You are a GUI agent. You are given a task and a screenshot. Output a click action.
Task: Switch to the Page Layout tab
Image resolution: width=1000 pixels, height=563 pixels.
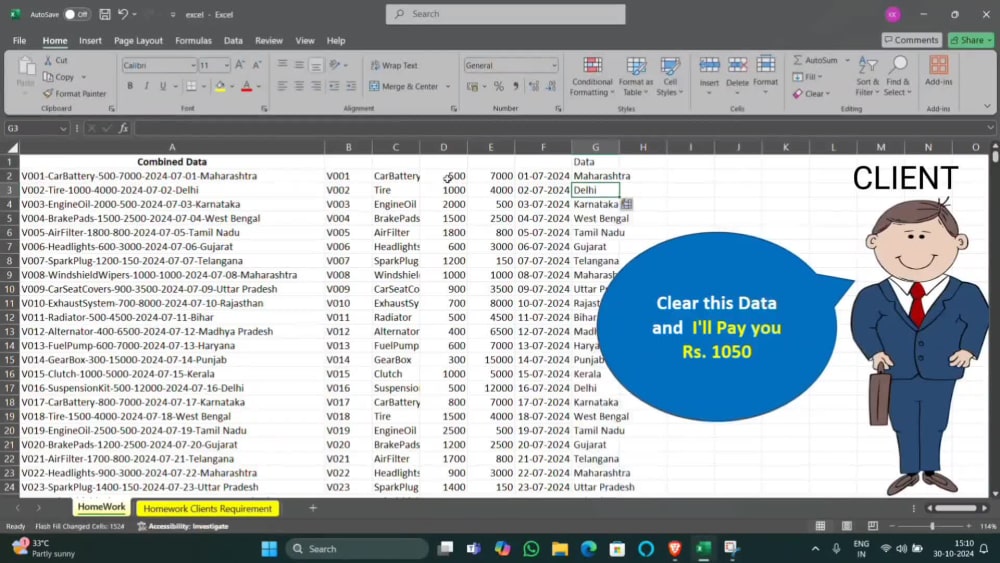pyautogui.click(x=138, y=40)
